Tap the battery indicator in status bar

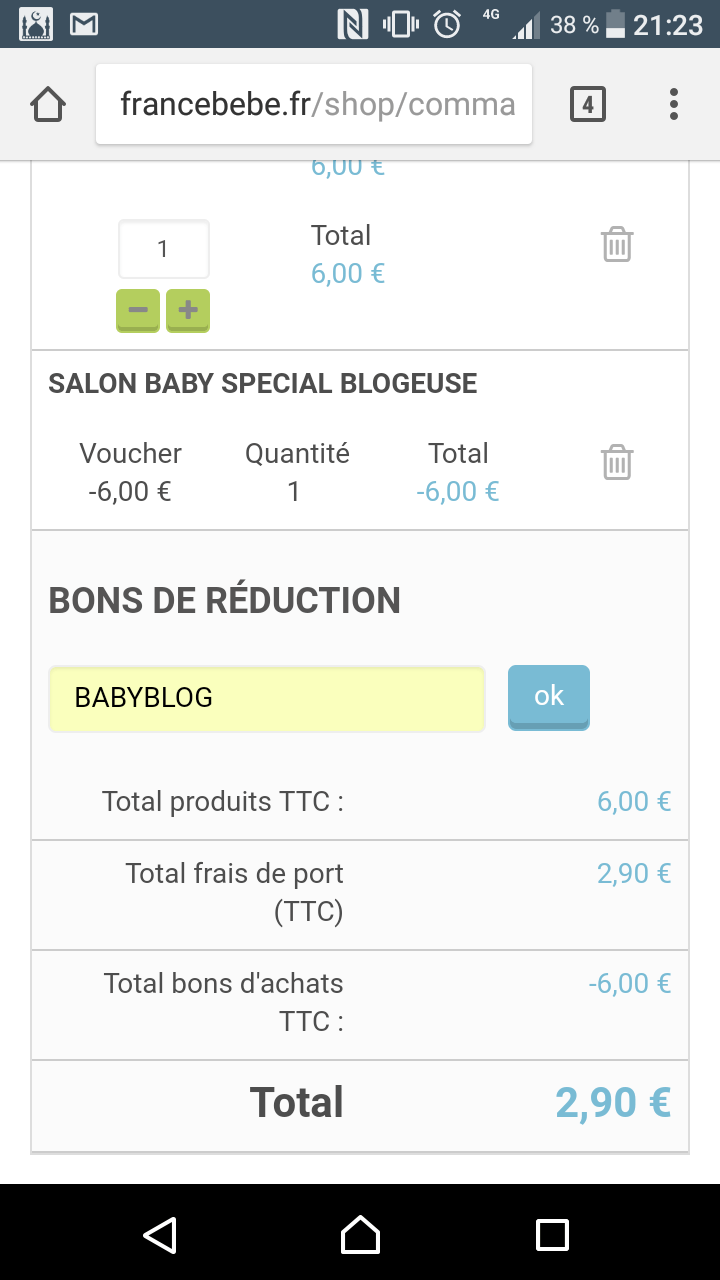[616, 24]
